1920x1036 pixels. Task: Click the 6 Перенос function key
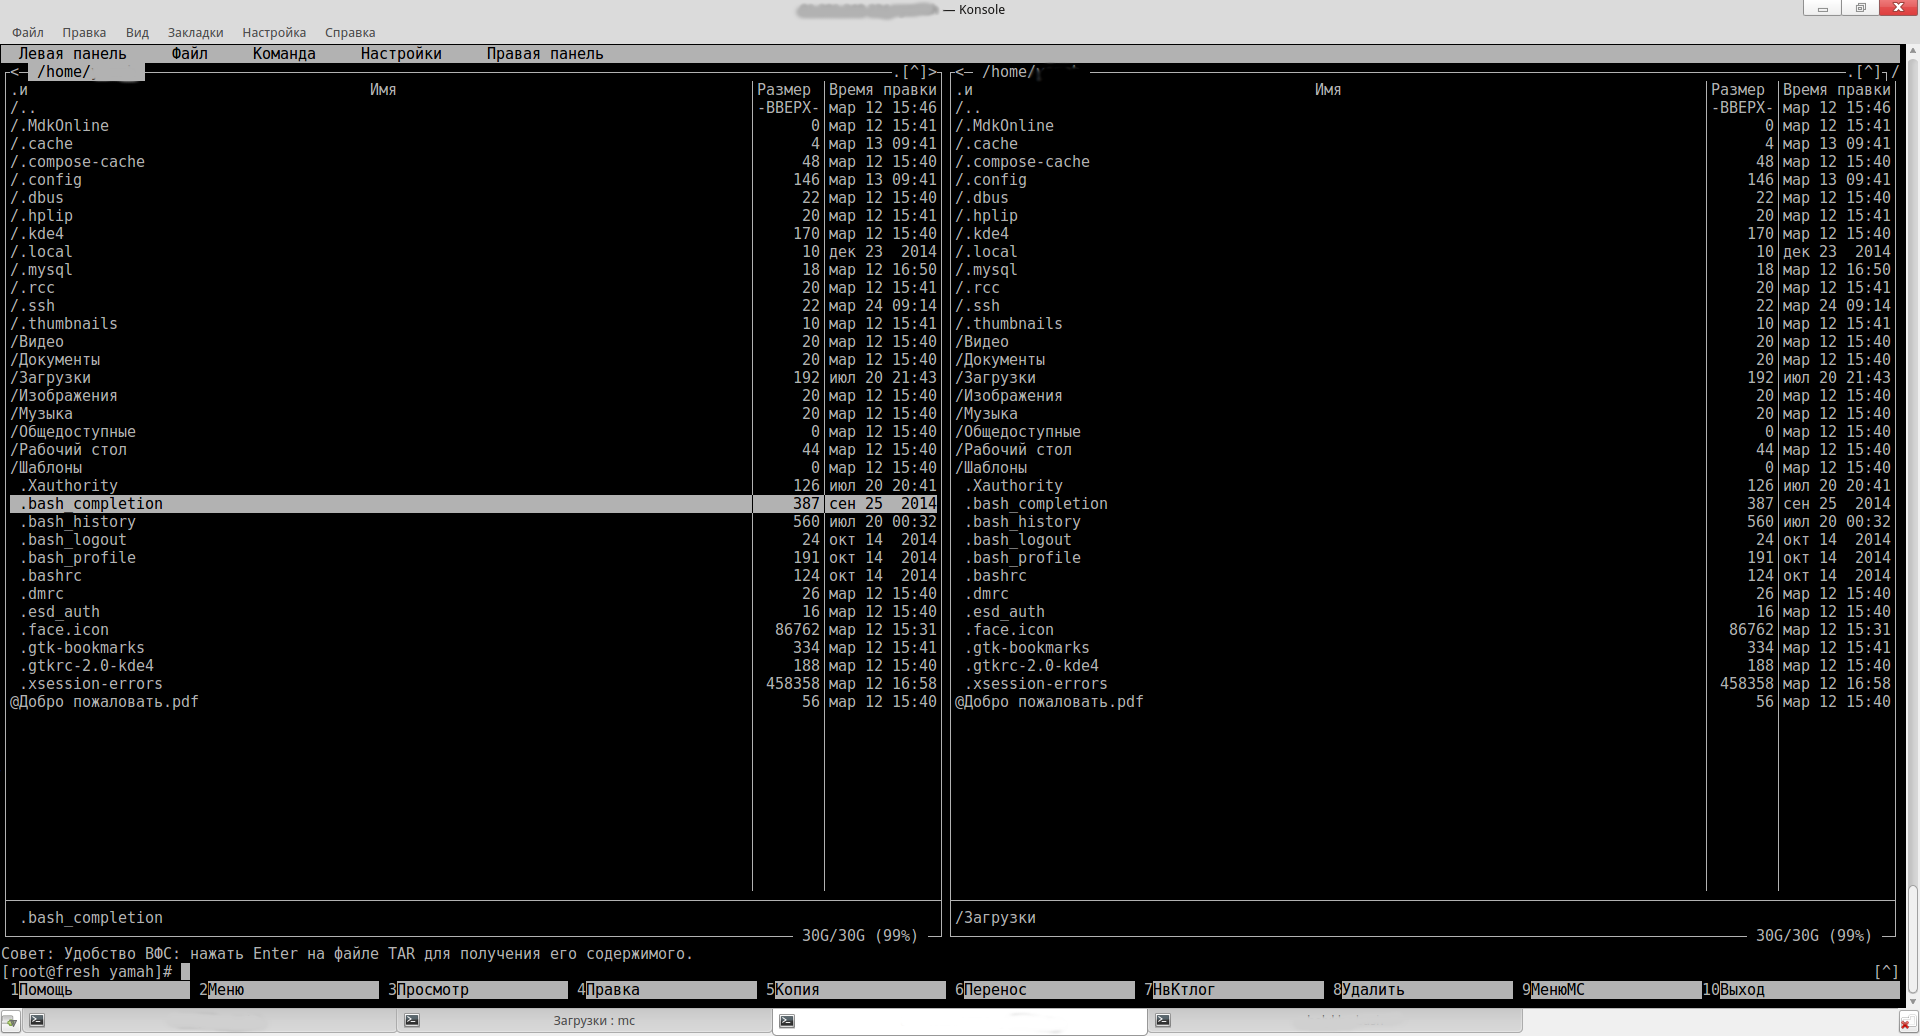point(1045,990)
